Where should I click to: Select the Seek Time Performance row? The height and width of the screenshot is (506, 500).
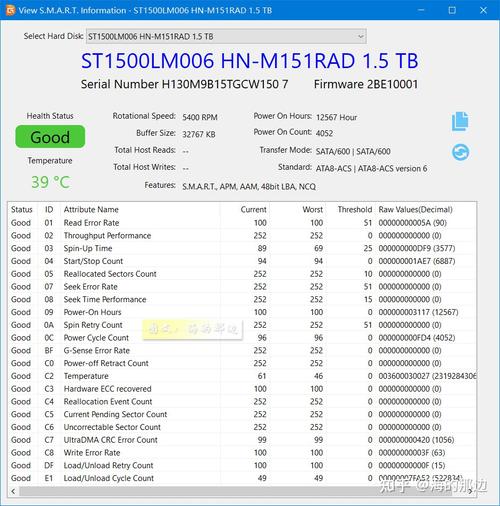[x=242, y=299]
